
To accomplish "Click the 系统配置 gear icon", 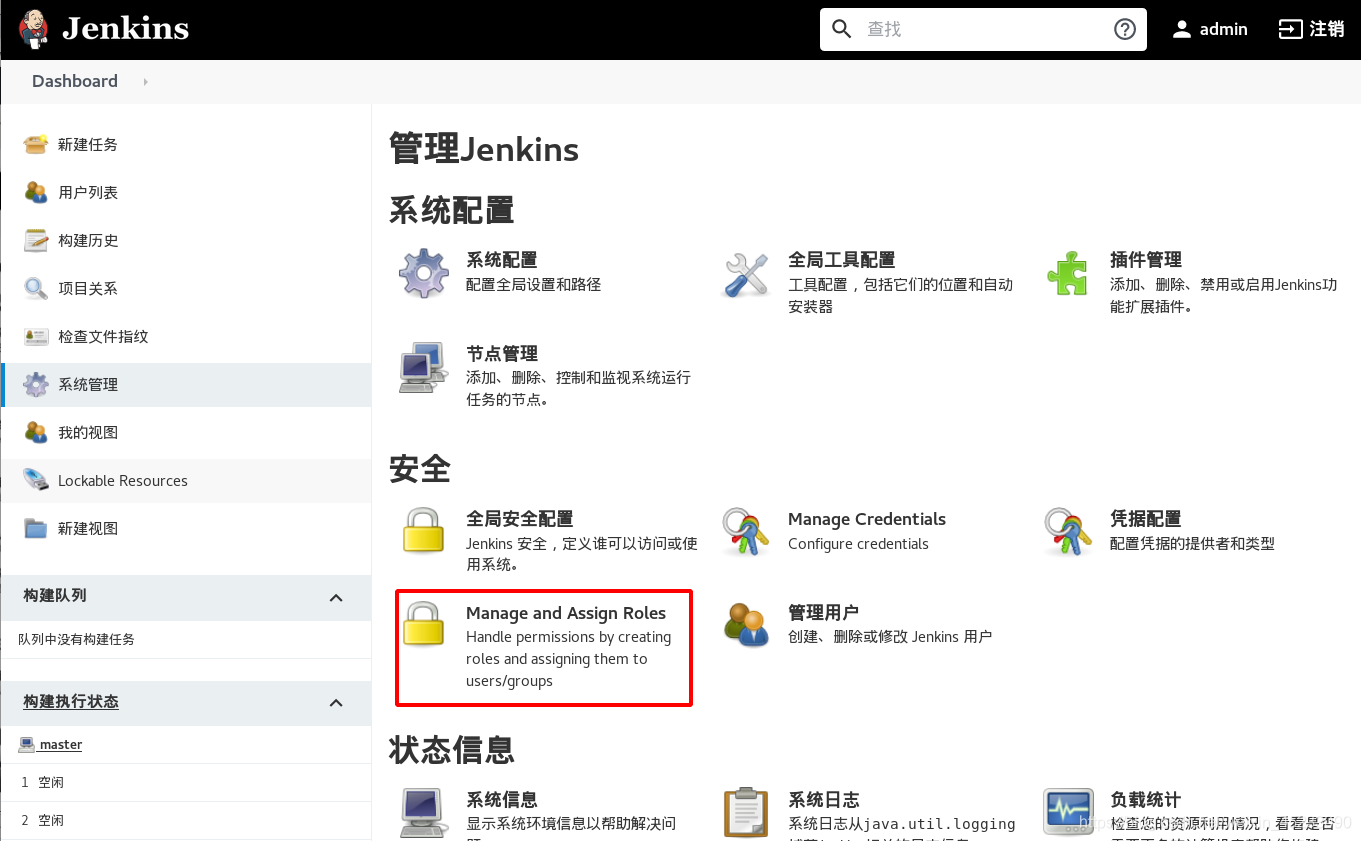I will click(424, 274).
